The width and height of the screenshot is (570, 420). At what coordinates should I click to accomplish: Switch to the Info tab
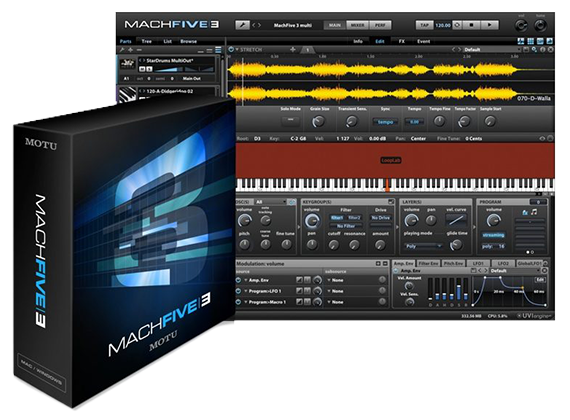click(358, 41)
